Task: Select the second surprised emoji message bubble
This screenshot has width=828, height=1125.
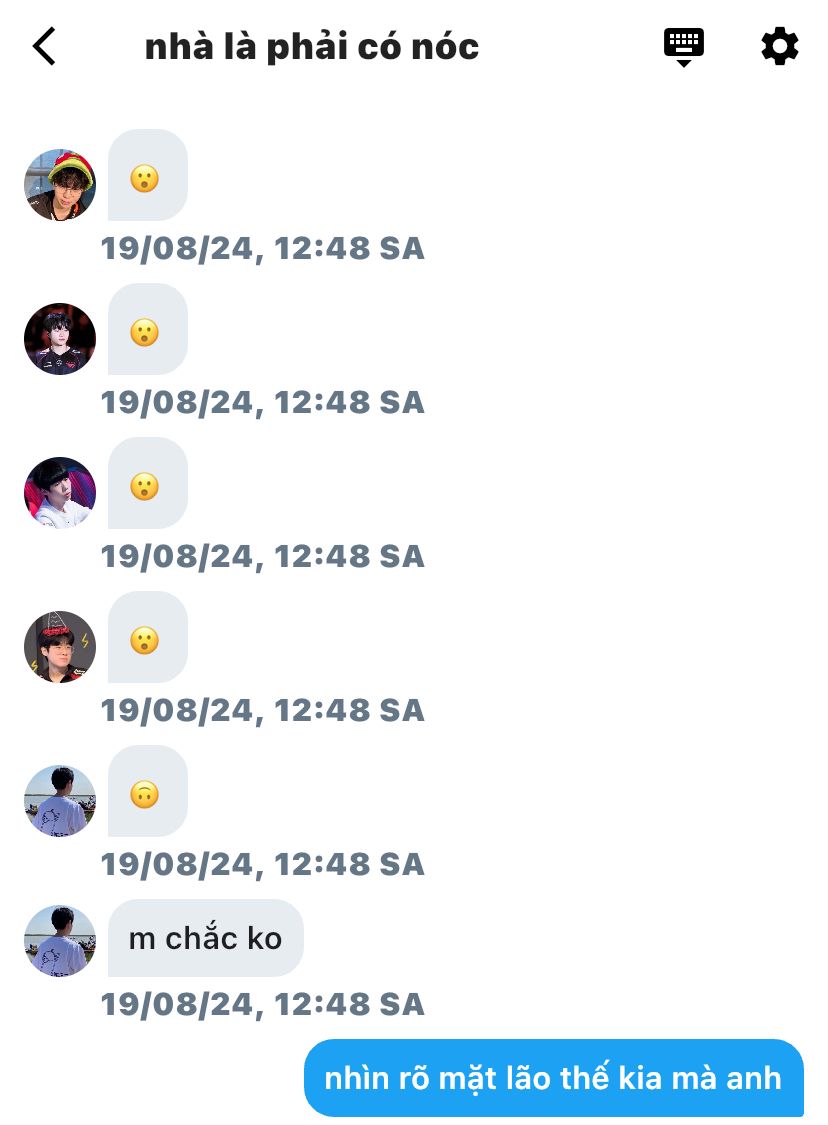Action: click(148, 329)
